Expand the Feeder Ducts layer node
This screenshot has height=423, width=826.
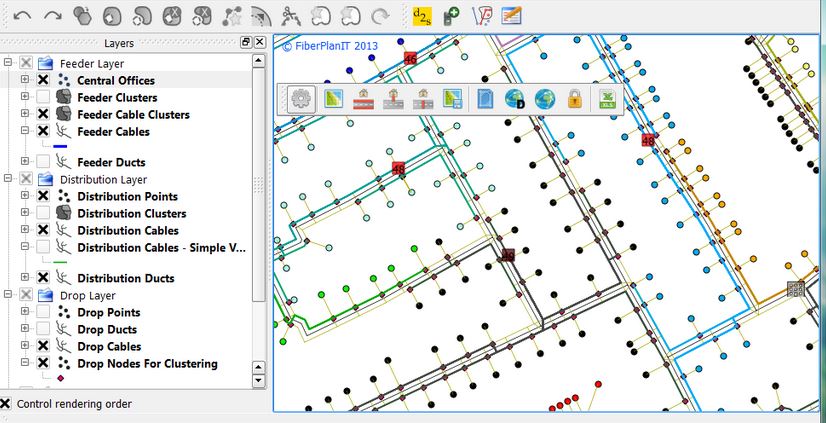25,162
